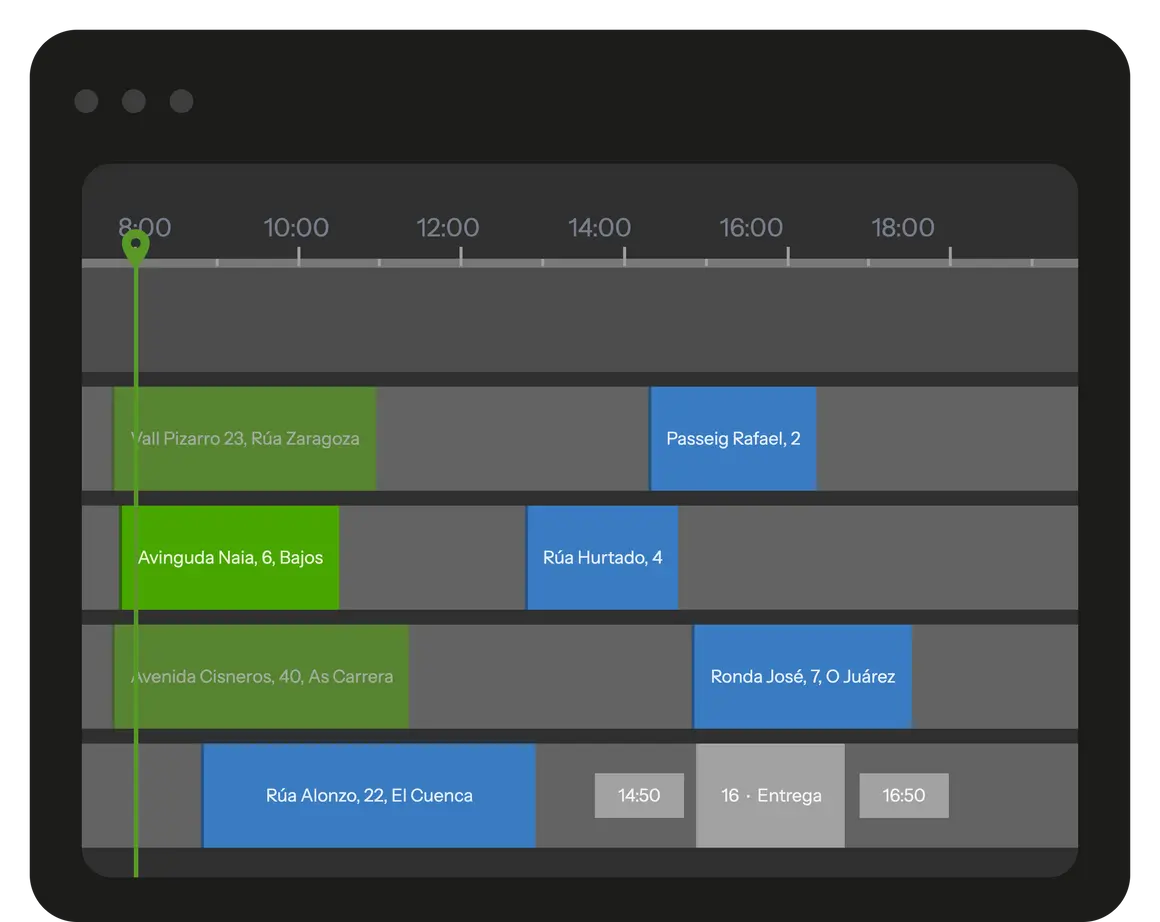1160x922 pixels.
Task: Select the 16 · Entrega delivery slot
Action: pyautogui.click(x=770, y=796)
